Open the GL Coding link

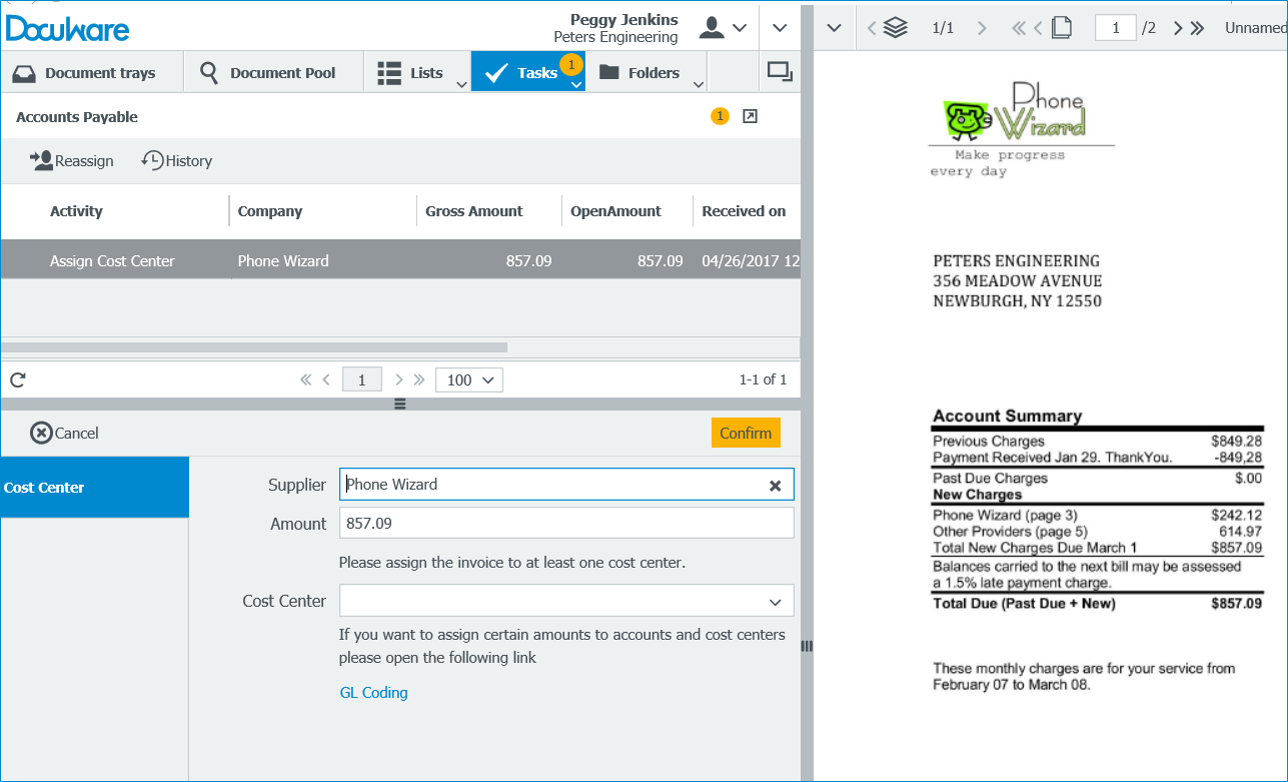pos(374,692)
